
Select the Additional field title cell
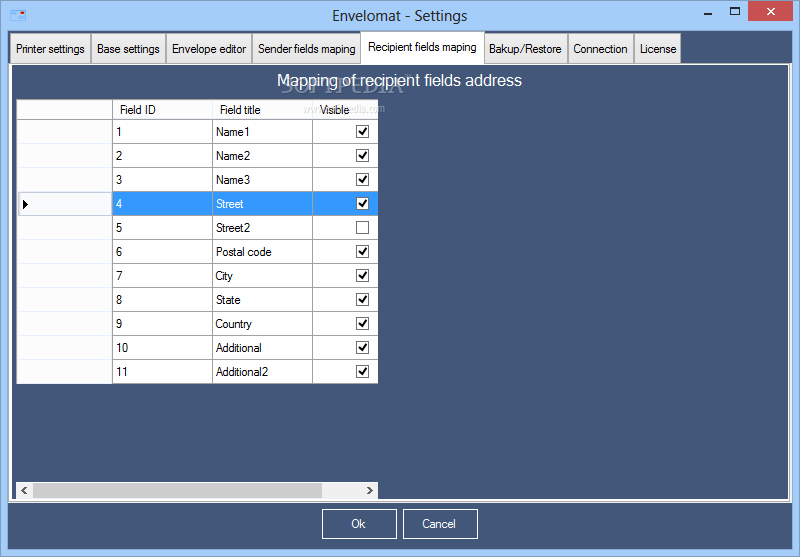262,347
